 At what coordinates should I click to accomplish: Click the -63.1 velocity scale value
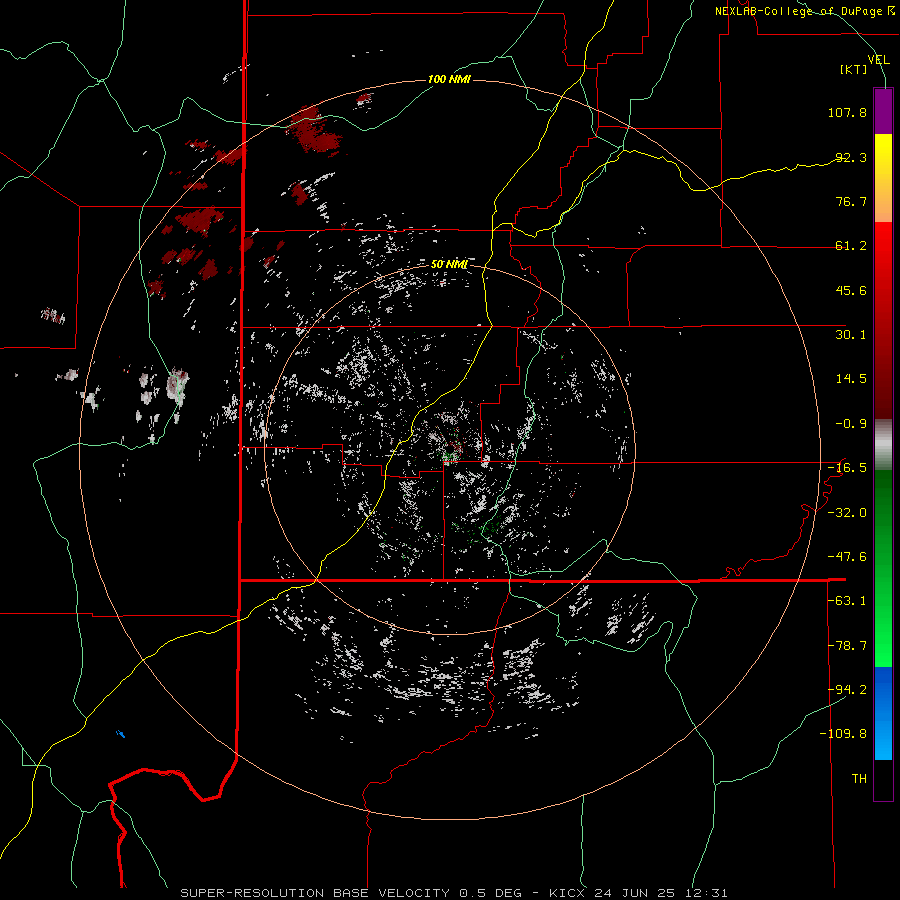pos(847,601)
